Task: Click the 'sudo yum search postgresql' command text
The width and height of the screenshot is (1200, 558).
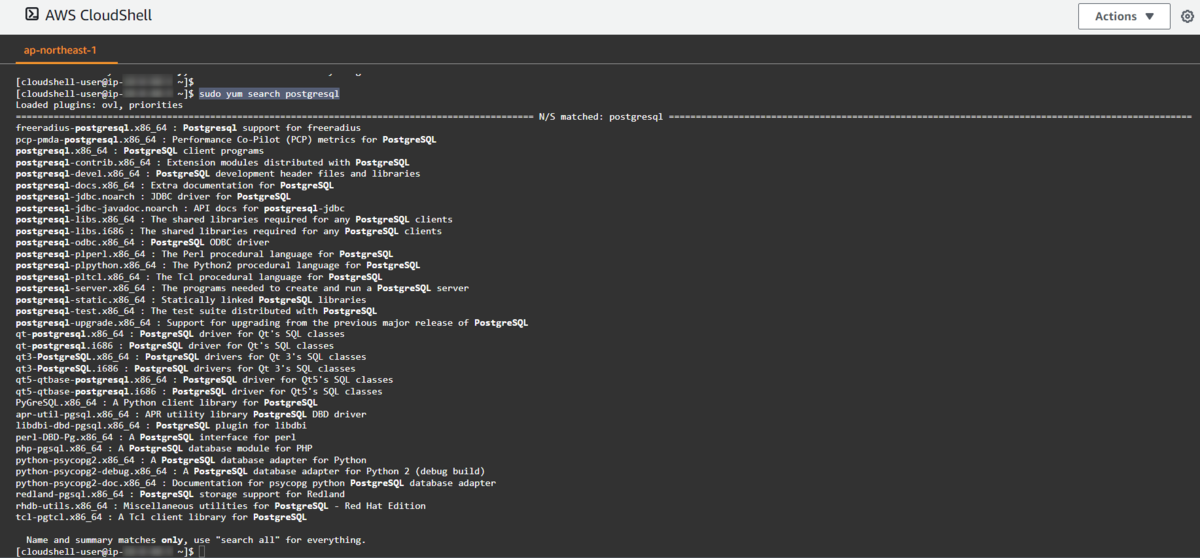Action: [270, 93]
